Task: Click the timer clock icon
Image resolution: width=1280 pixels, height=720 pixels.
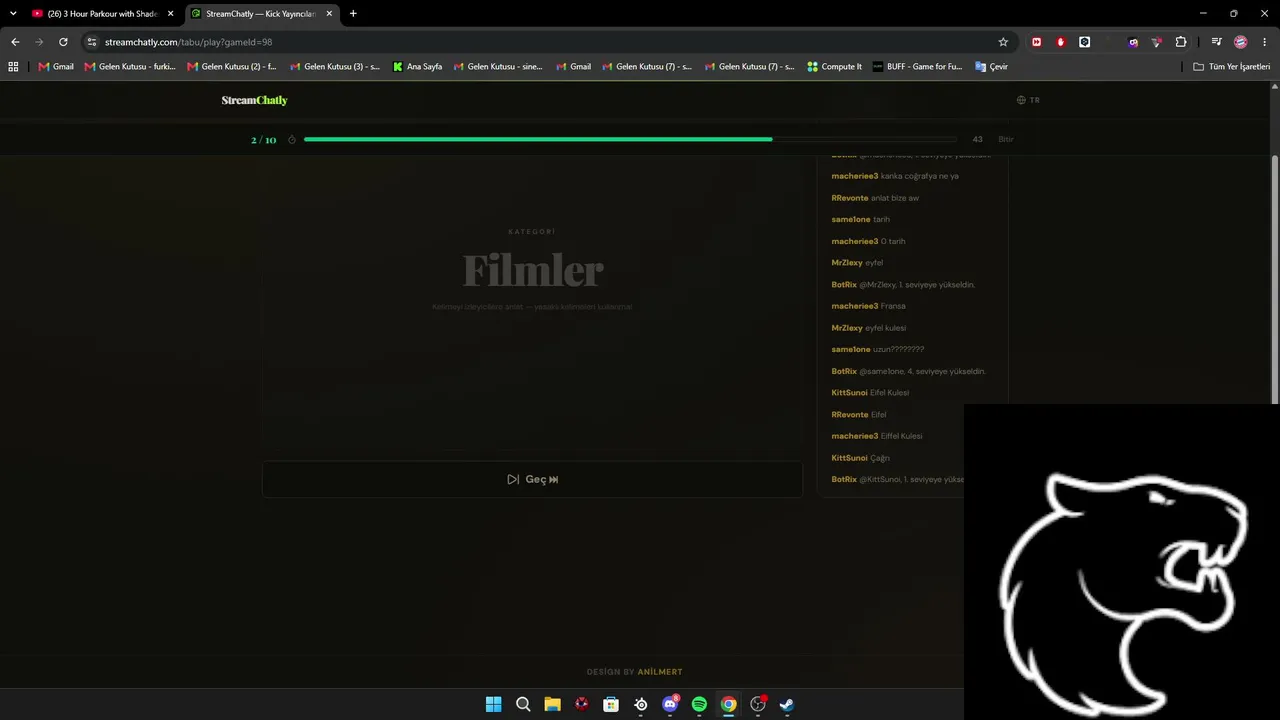Action: pos(292,140)
